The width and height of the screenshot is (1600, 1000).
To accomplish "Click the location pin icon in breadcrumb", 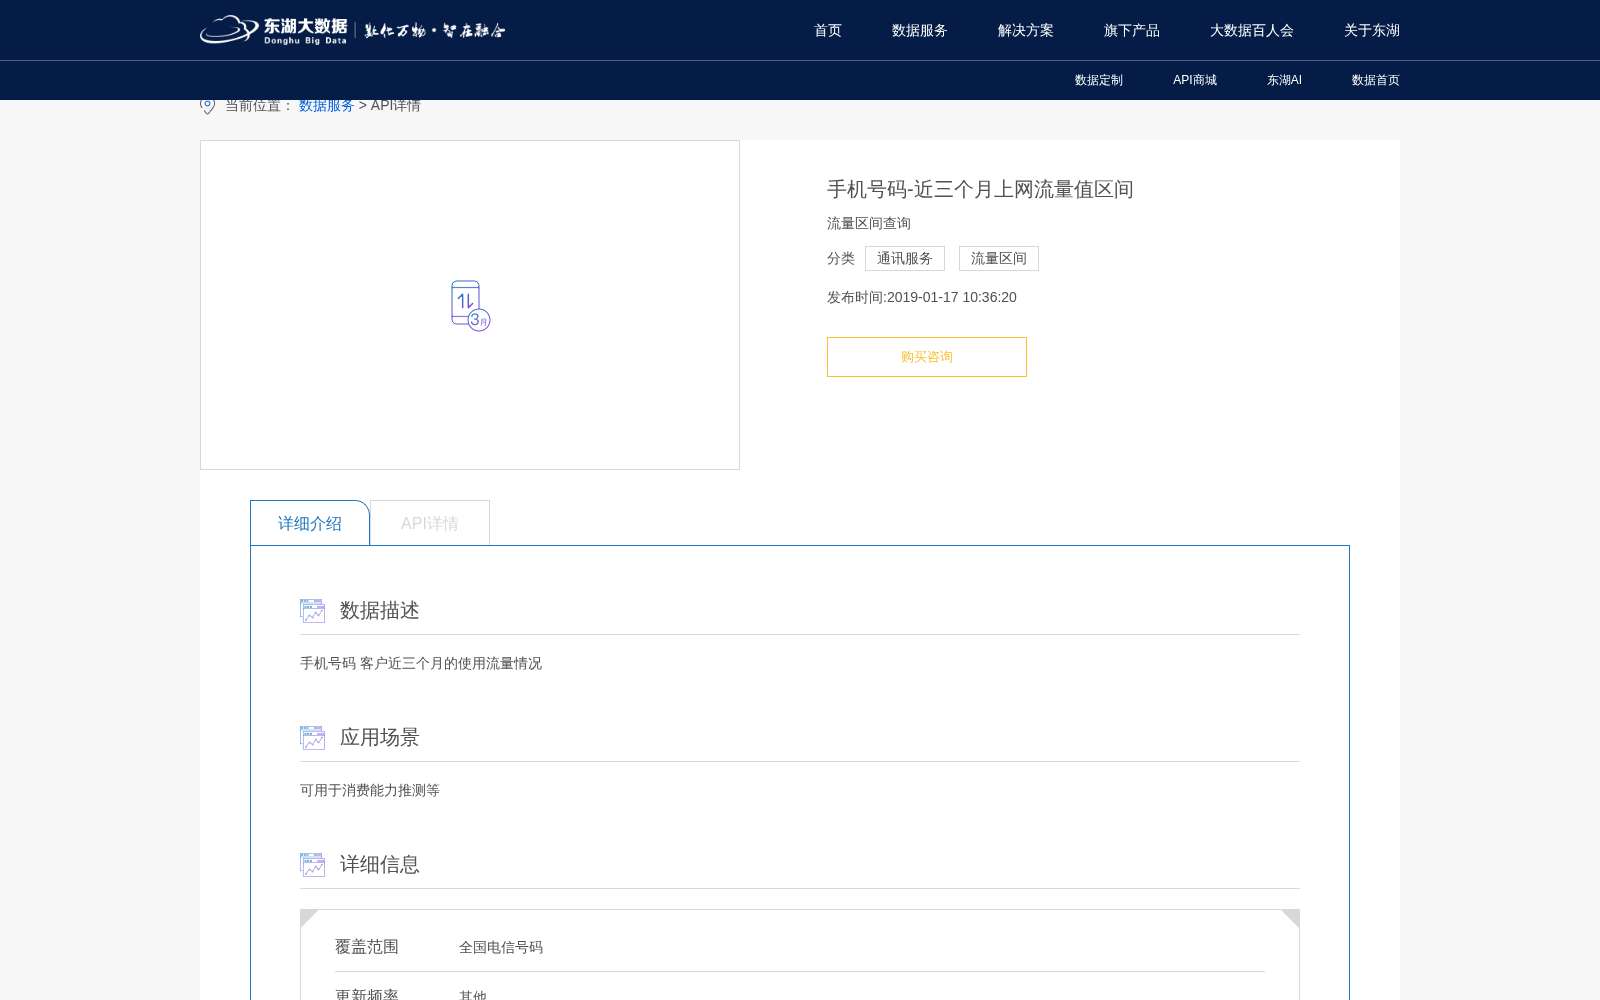I will [207, 105].
